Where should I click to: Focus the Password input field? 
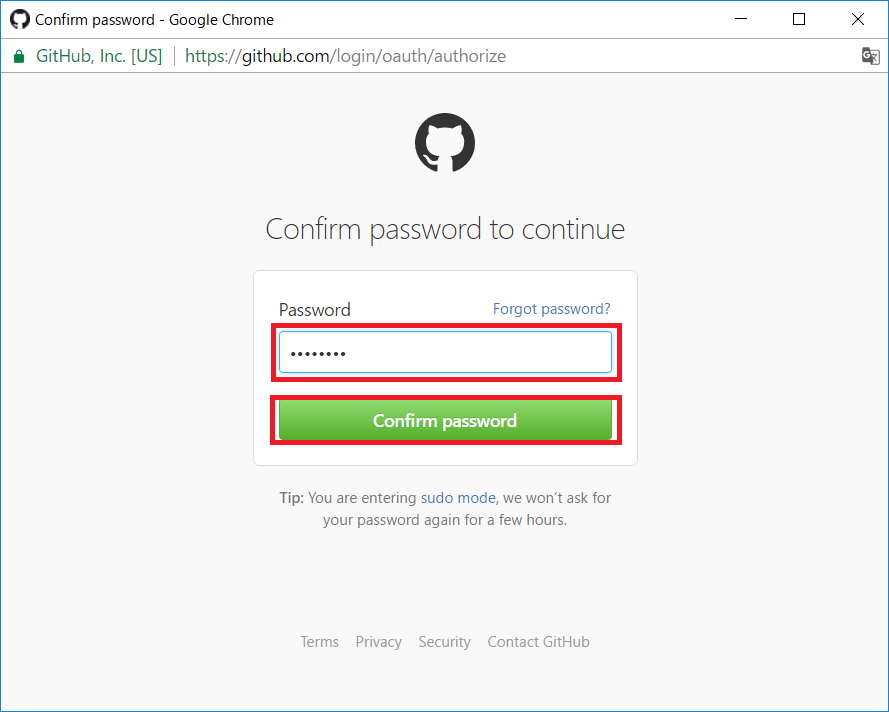pyautogui.click(x=445, y=353)
